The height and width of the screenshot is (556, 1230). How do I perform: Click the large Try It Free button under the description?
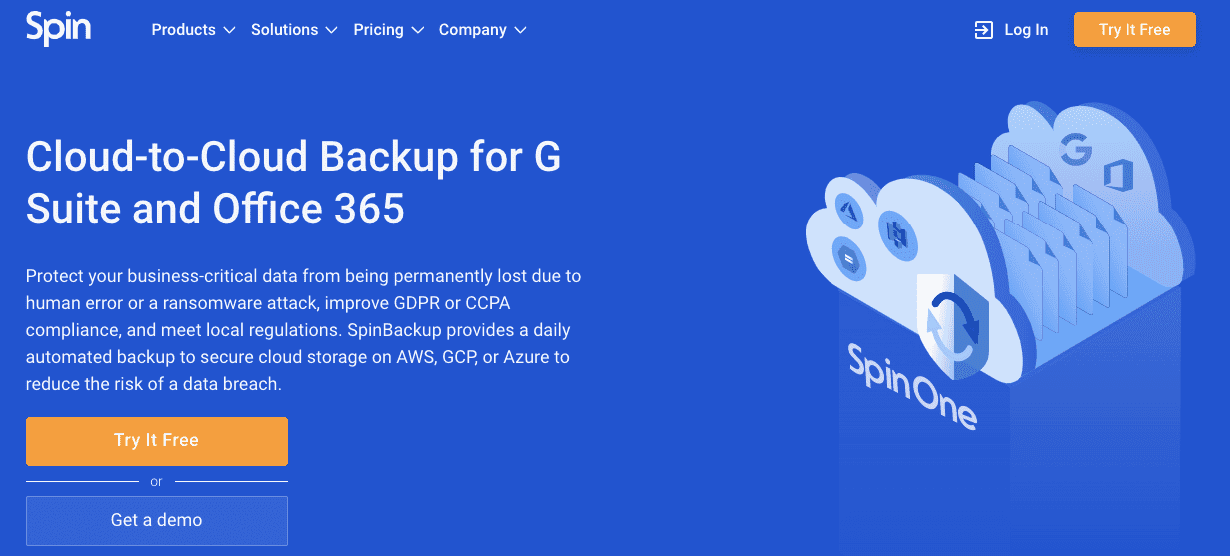157,441
